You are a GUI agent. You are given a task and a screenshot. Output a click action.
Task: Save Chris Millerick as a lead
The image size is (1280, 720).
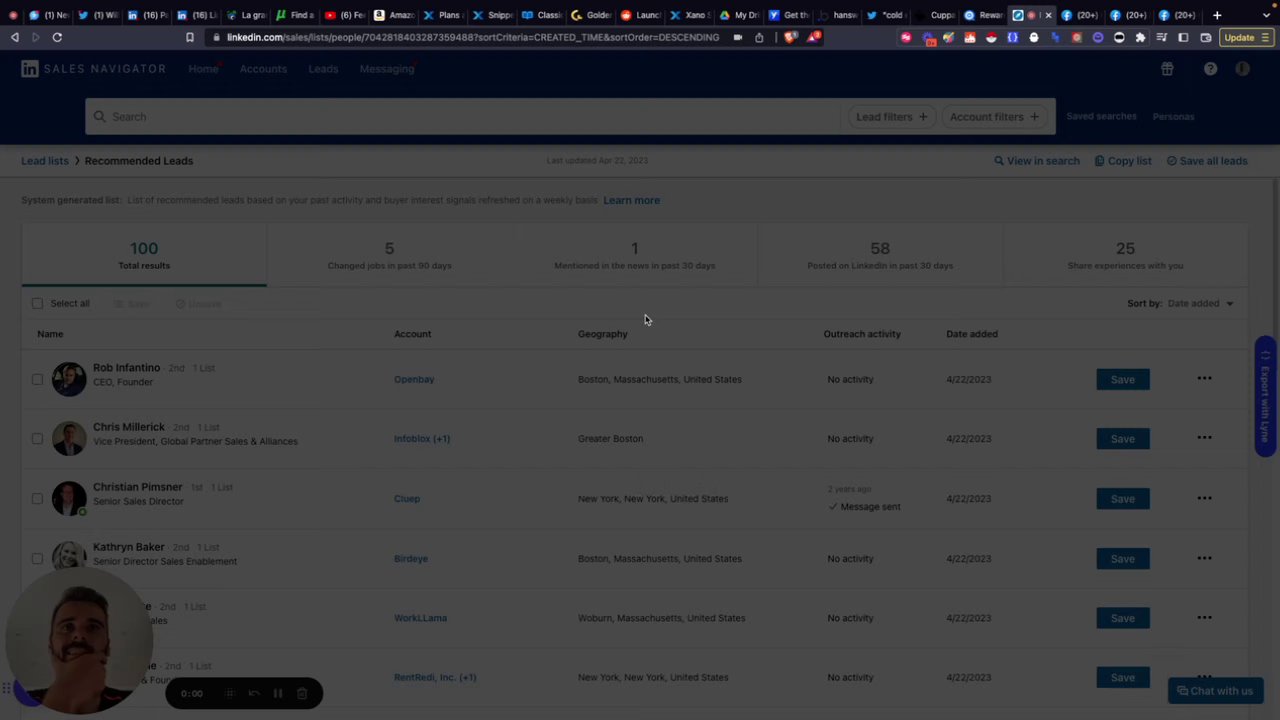1123,439
